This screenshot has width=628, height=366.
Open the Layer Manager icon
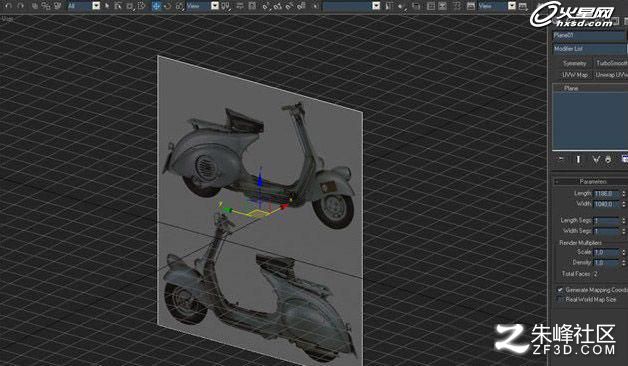pyautogui.click(x=416, y=6)
